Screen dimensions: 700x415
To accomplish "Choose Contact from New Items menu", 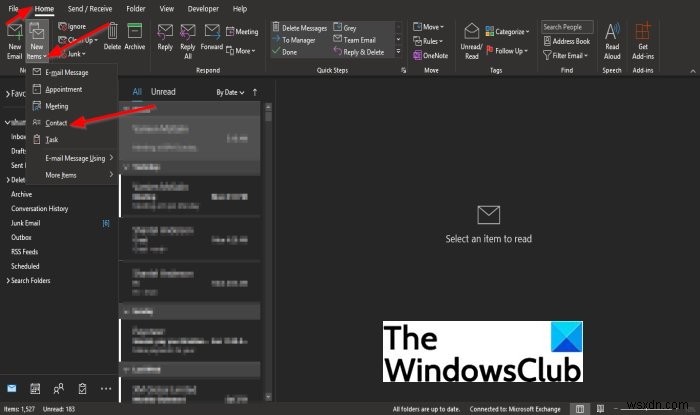I will coord(71,123).
